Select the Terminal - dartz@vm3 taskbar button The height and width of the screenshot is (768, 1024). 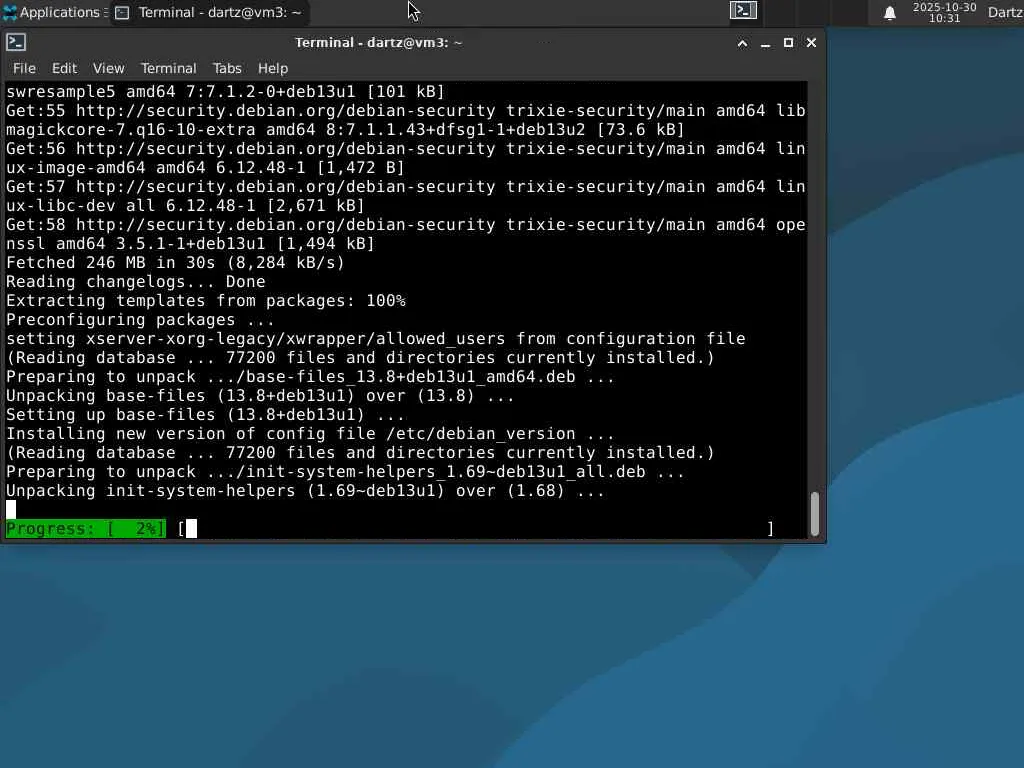click(x=209, y=12)
